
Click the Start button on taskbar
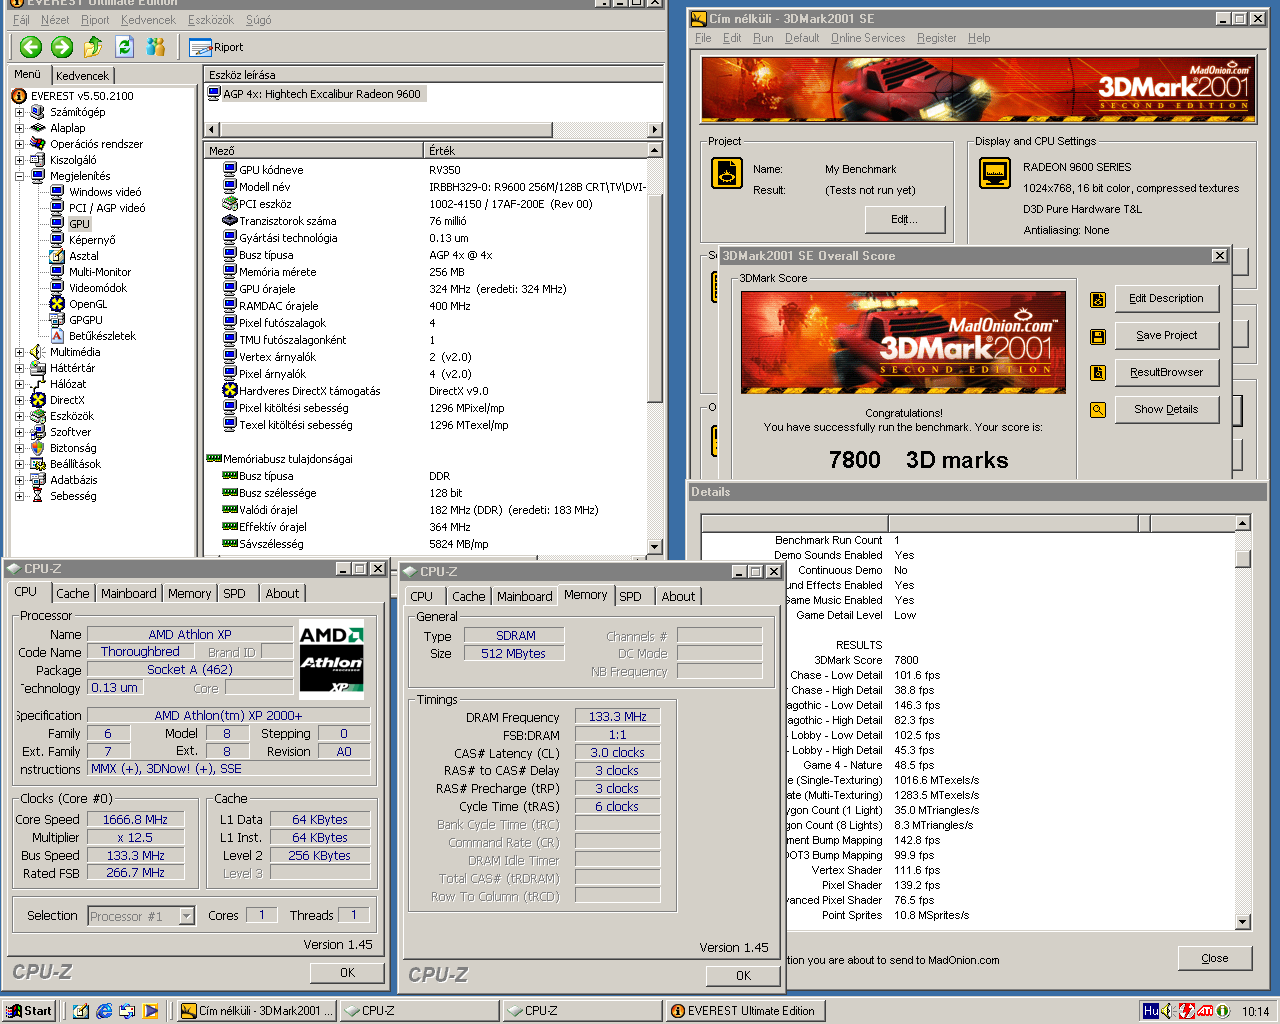pos(28,1011)
